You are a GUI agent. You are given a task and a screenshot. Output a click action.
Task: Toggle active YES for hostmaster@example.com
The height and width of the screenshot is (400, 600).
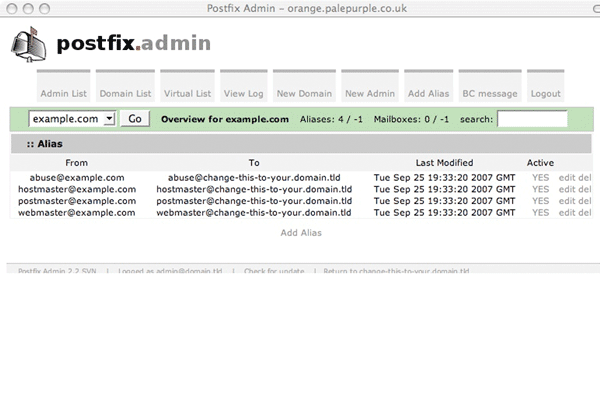[541, 189]
